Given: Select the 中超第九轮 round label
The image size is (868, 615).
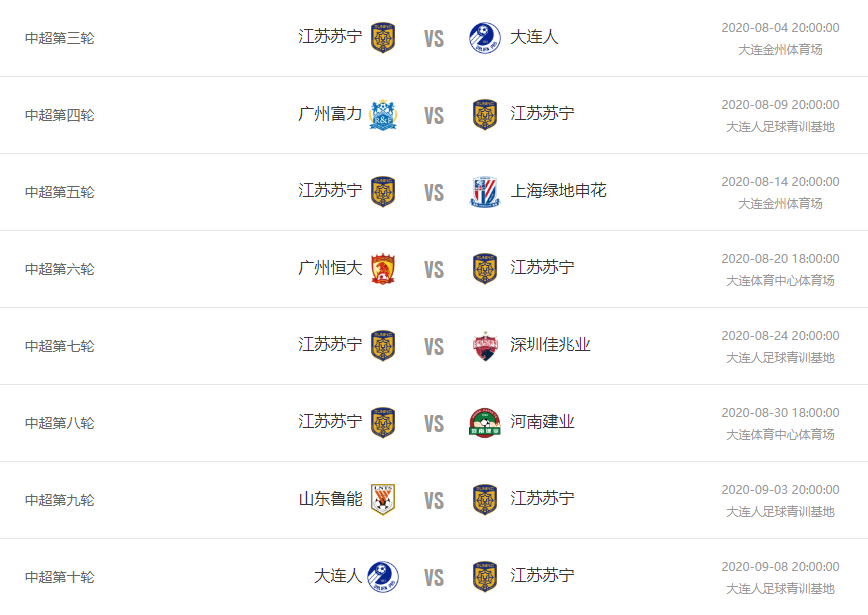Looking at the screenshot, I should click(x=60, y=500).
